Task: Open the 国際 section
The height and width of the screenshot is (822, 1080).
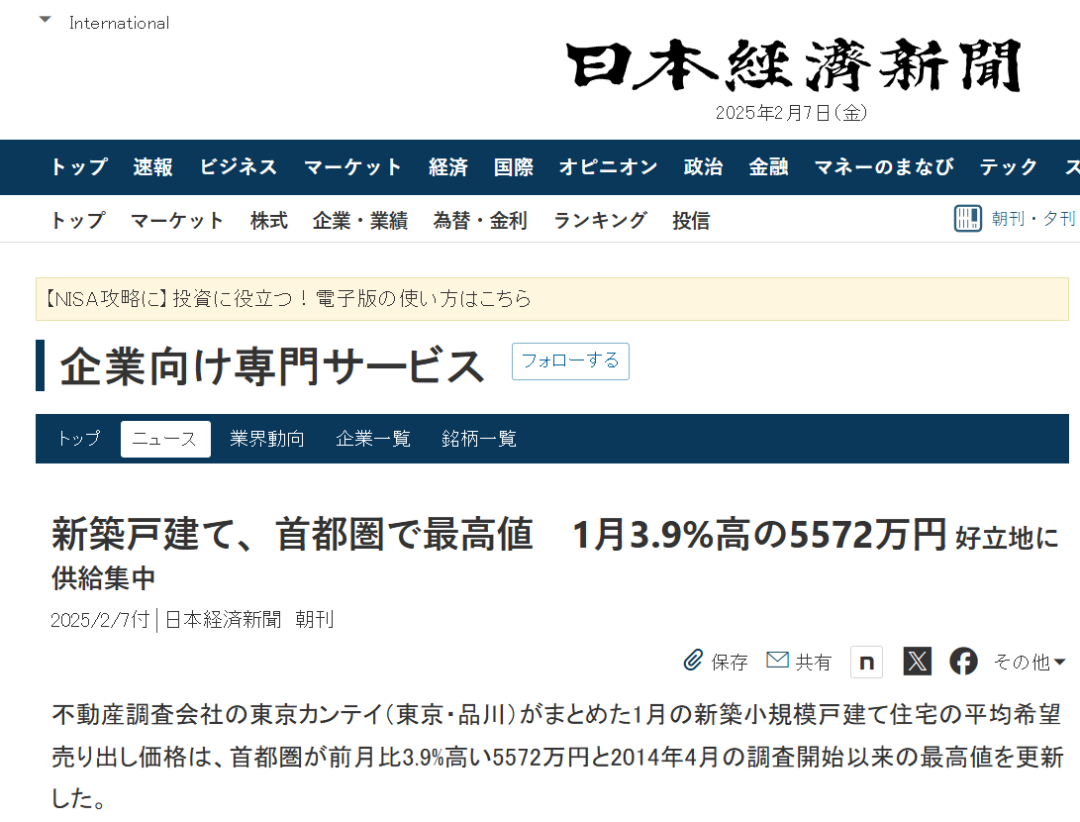Action: (x=514, y=167)
